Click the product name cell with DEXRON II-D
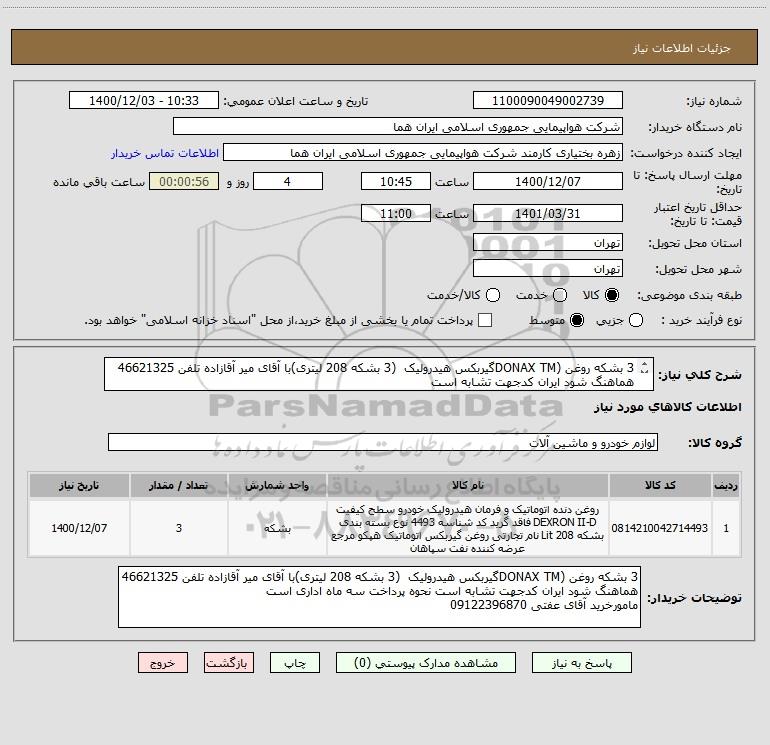770x745 pixels. 468,528
